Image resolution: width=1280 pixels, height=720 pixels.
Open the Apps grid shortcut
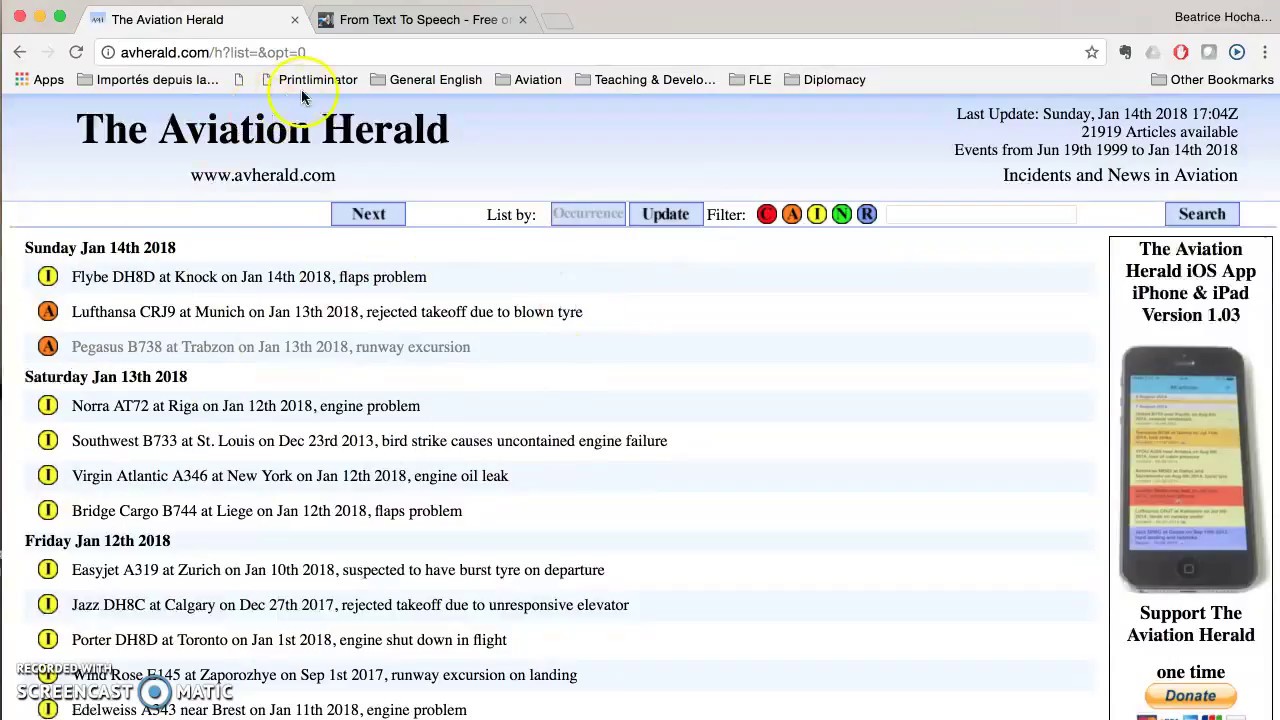click(39, 80)
